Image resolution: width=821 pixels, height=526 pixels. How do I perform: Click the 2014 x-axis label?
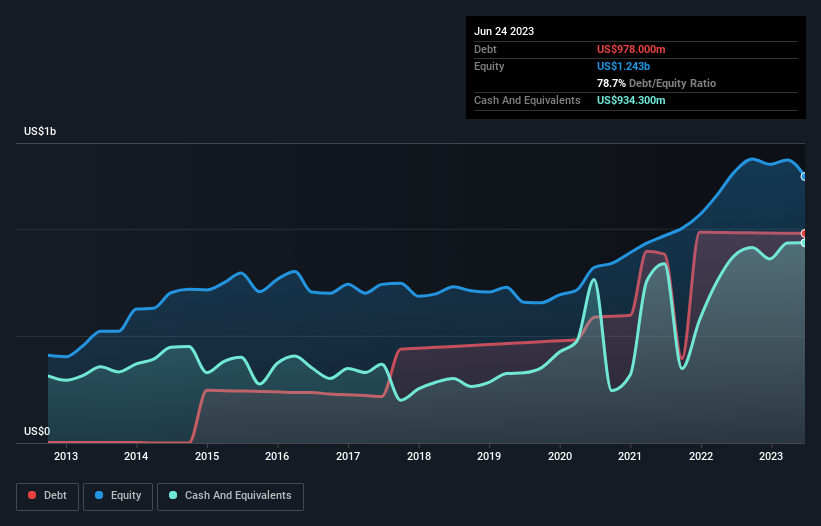point(136,456)
